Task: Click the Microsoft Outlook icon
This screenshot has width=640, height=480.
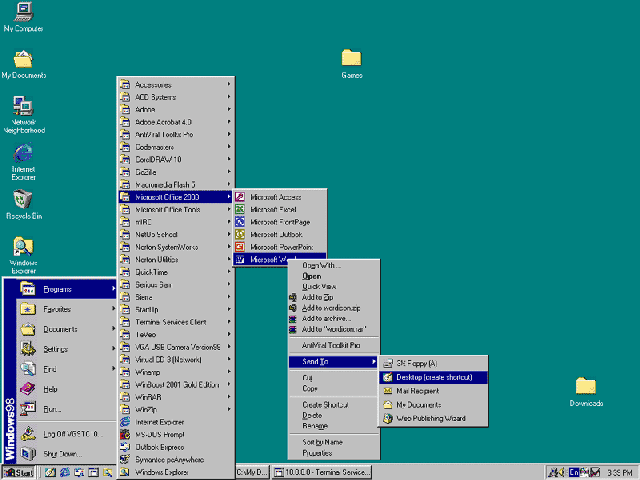Action: click(x=240, y=234)
